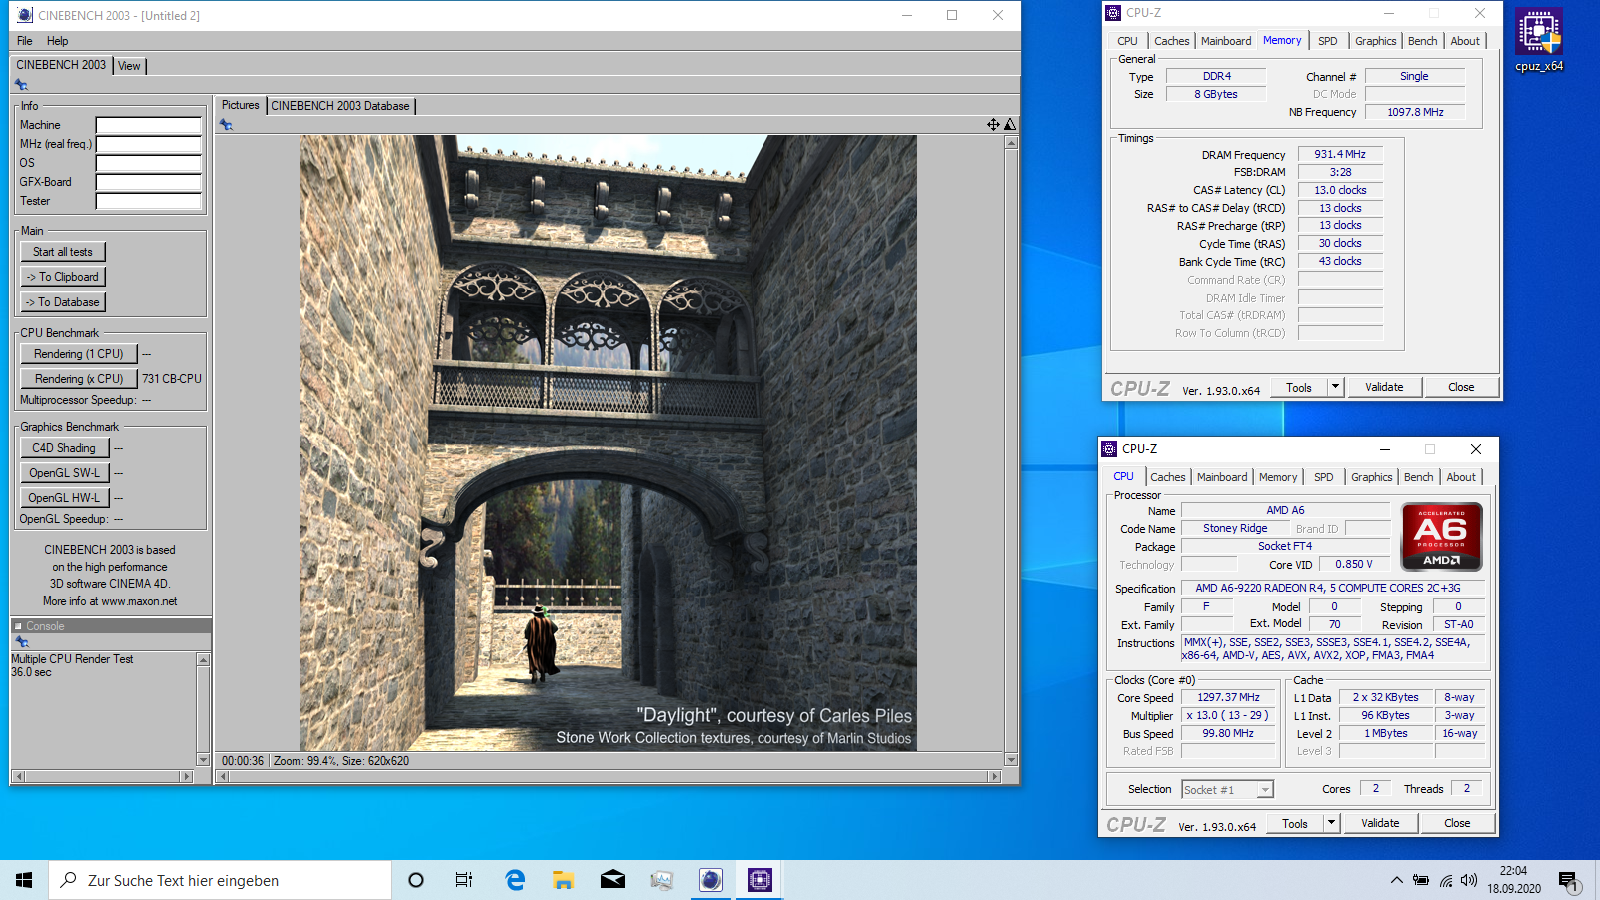The image size is (1600, 900).
Task: Launch Microsoft Edge from taskbar
Action: (x=515, y=880)
